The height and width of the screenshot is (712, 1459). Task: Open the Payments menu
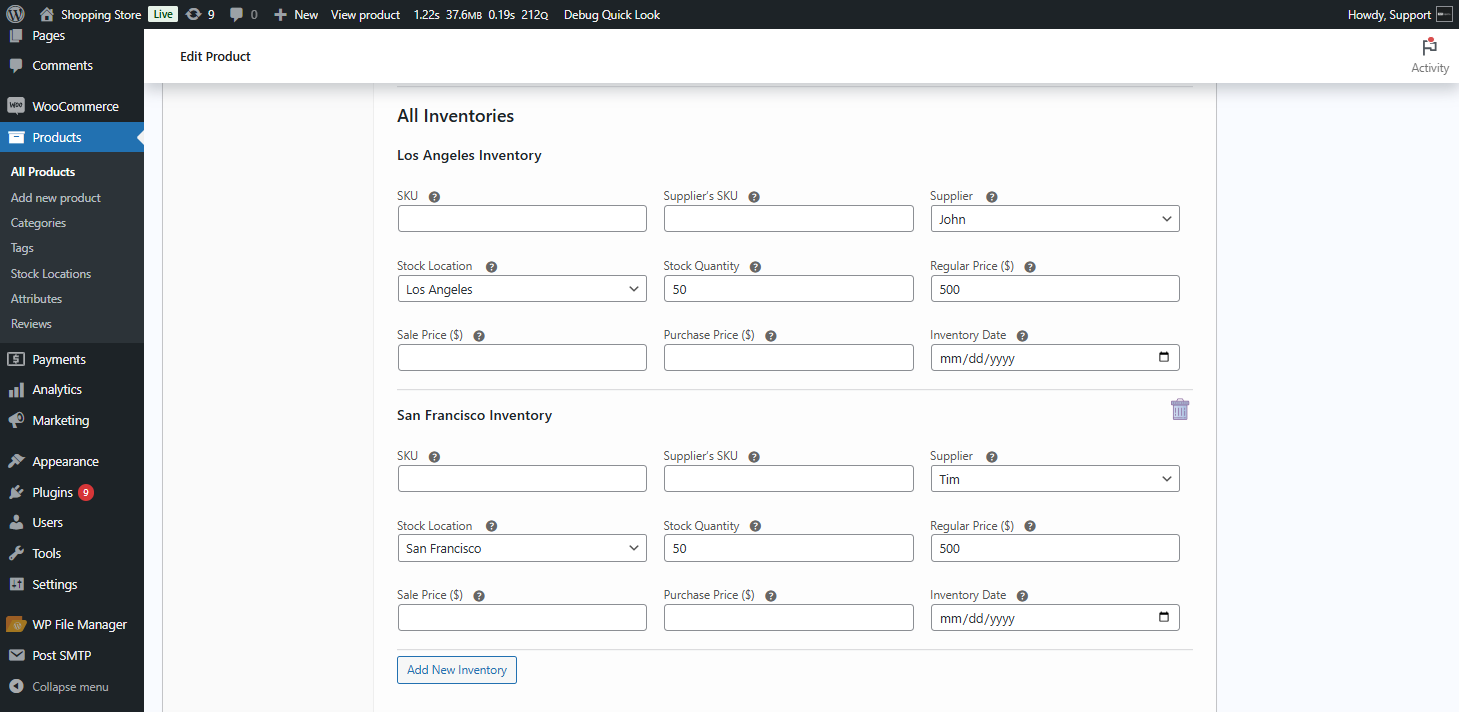pos(72,359)
